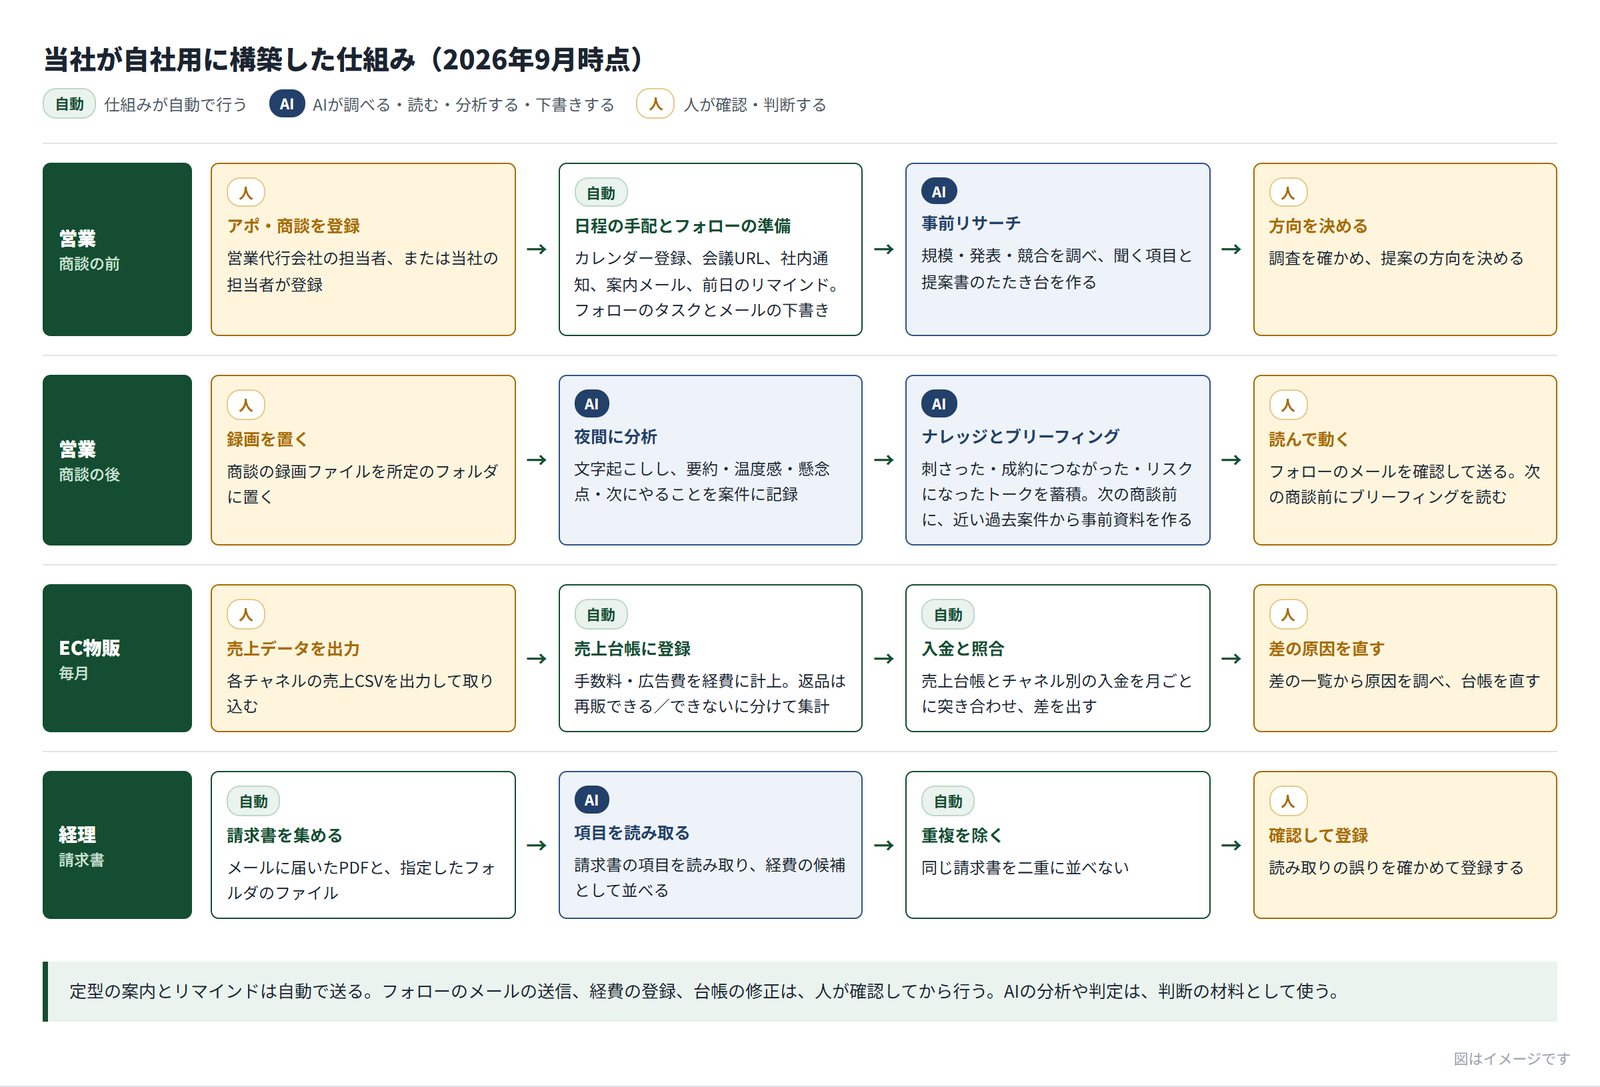The height and width of the screenshot is (1087, 1600).
Task: Click the card title 事前リサーチ
Action: (971, 223)
